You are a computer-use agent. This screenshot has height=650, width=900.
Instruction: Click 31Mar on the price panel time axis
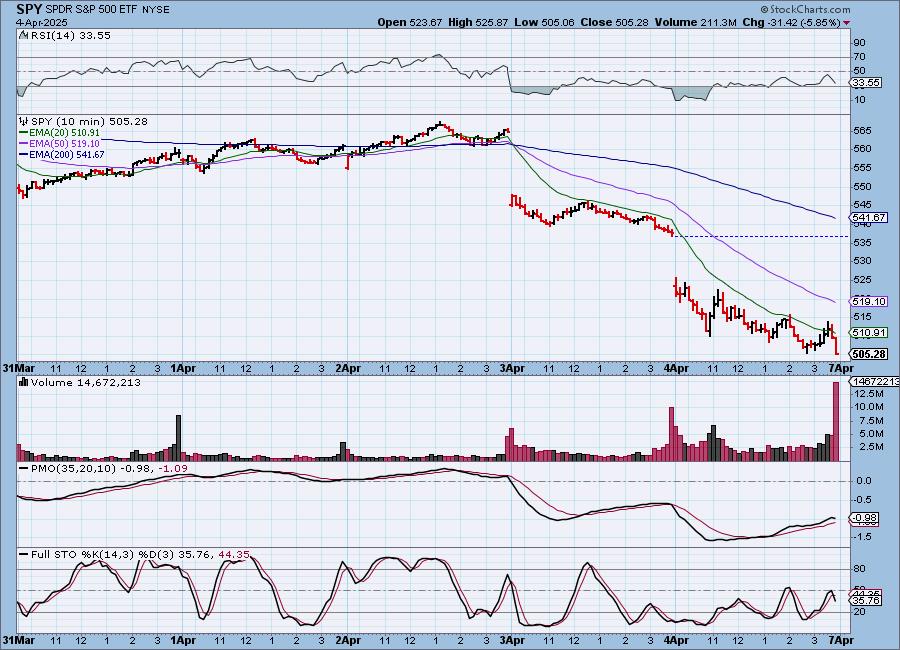(17, 368)
